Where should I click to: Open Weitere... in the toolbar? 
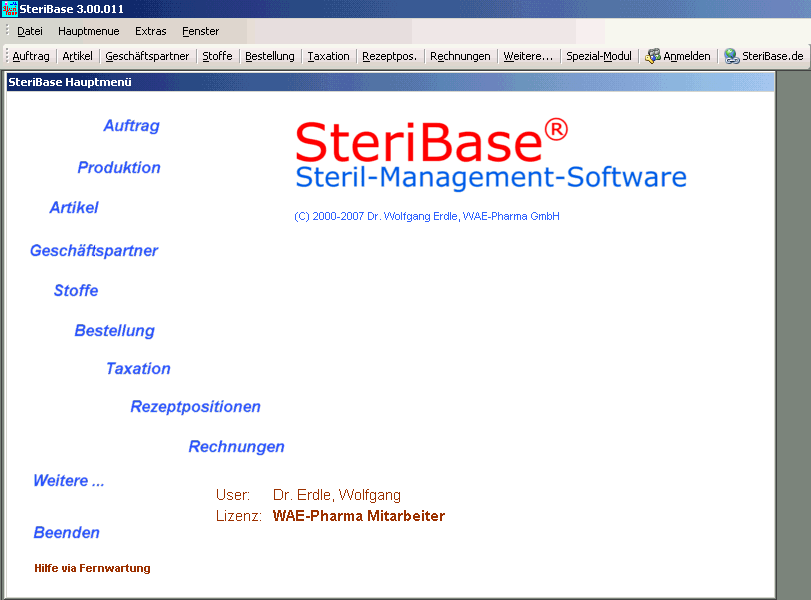click(x=528, y=56)
